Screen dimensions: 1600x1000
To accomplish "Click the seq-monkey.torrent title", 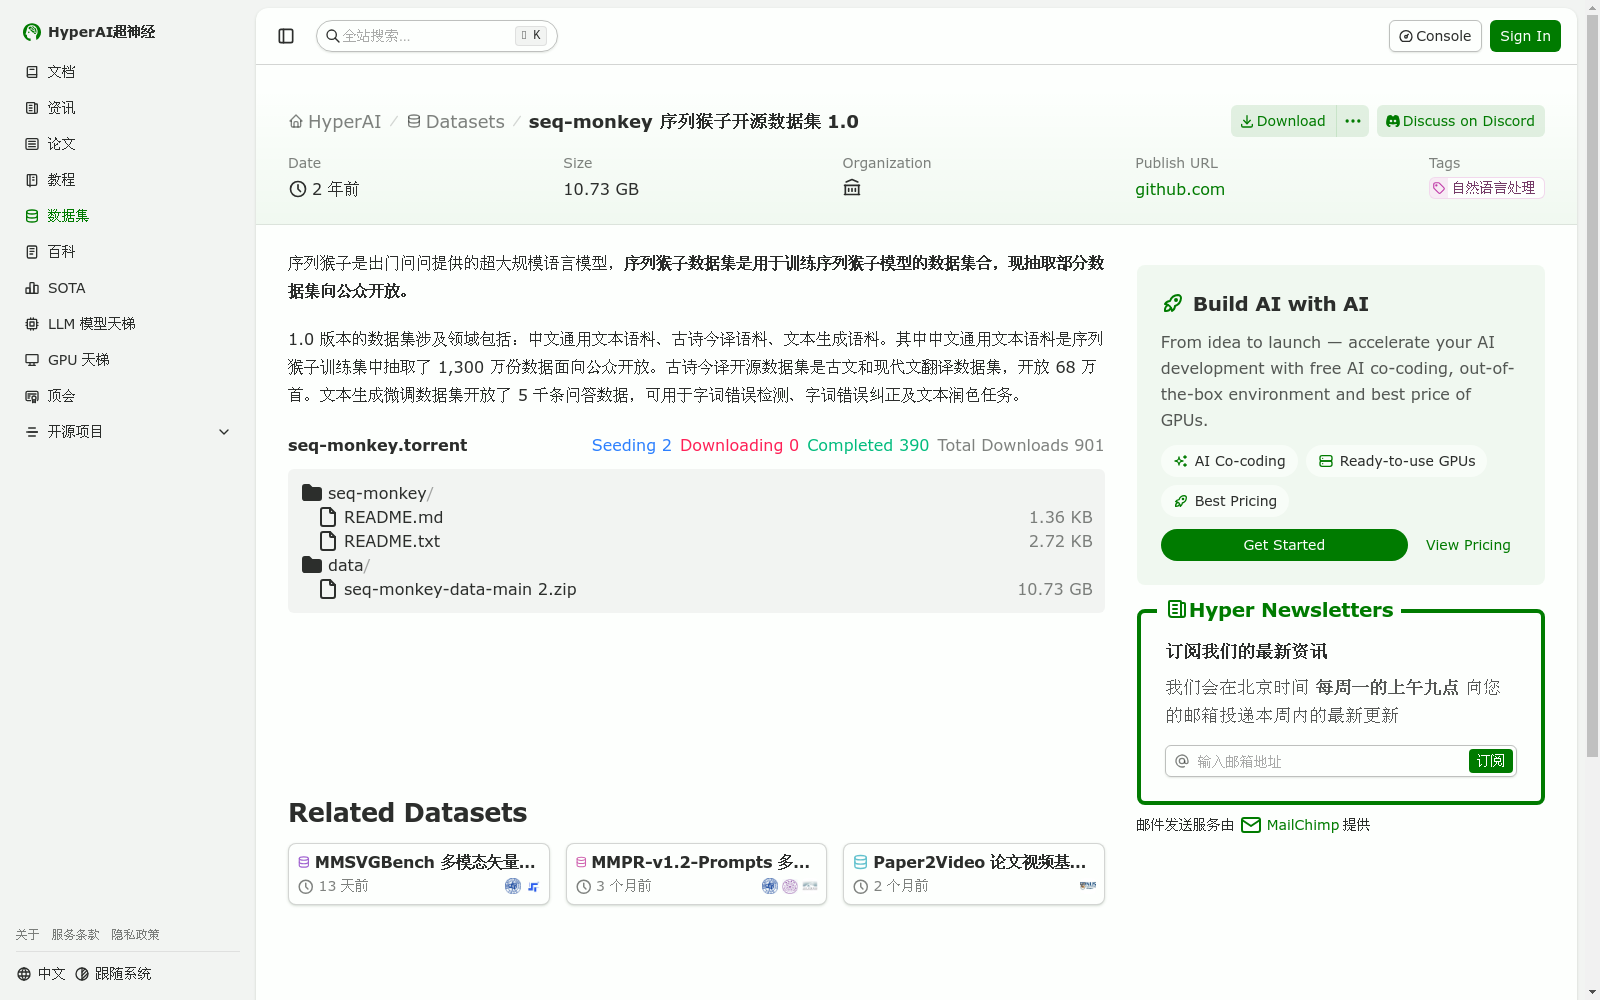I will pos(377,445).
